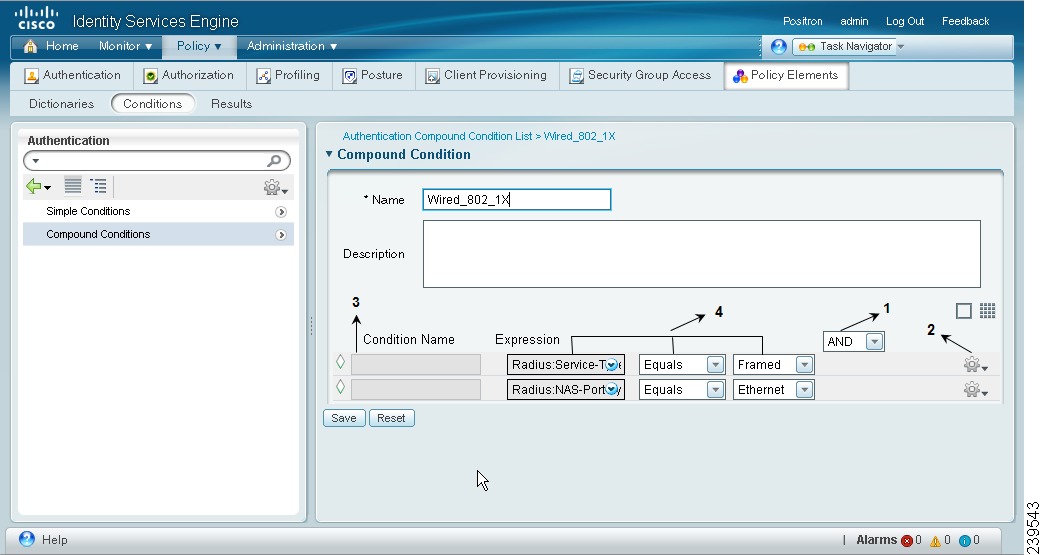Click the red critical alarms icon
The image size is (1044, 555).
(906, 540)
